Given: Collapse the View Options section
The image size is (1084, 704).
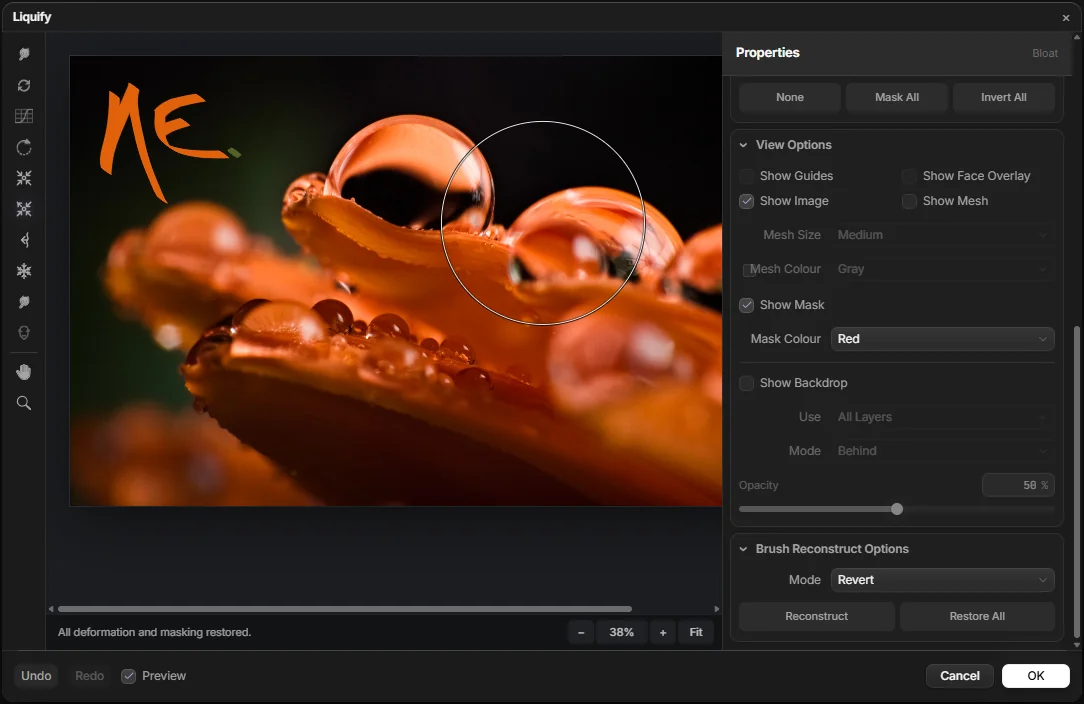Looking at the screenshot, I should pyautogui.click(x=743, y=145).
